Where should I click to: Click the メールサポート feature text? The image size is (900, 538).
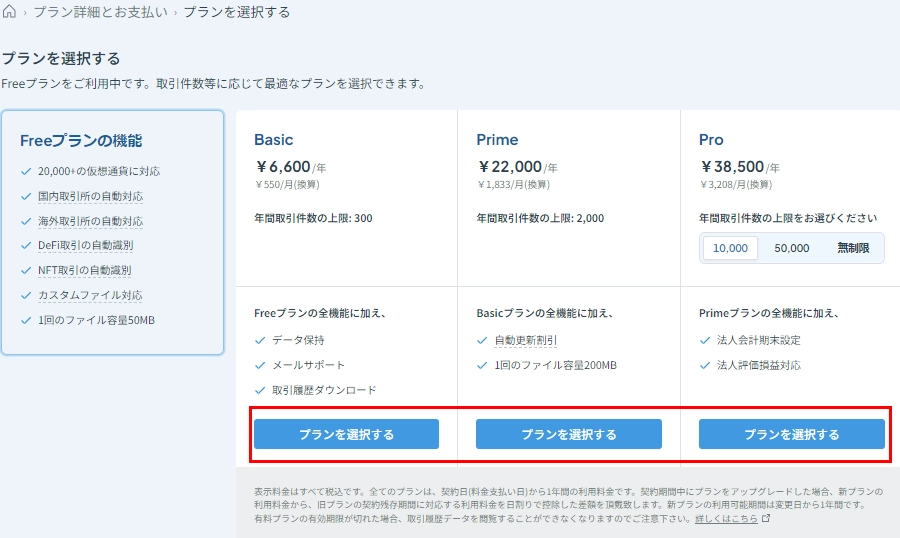click(x=308, y=365)
